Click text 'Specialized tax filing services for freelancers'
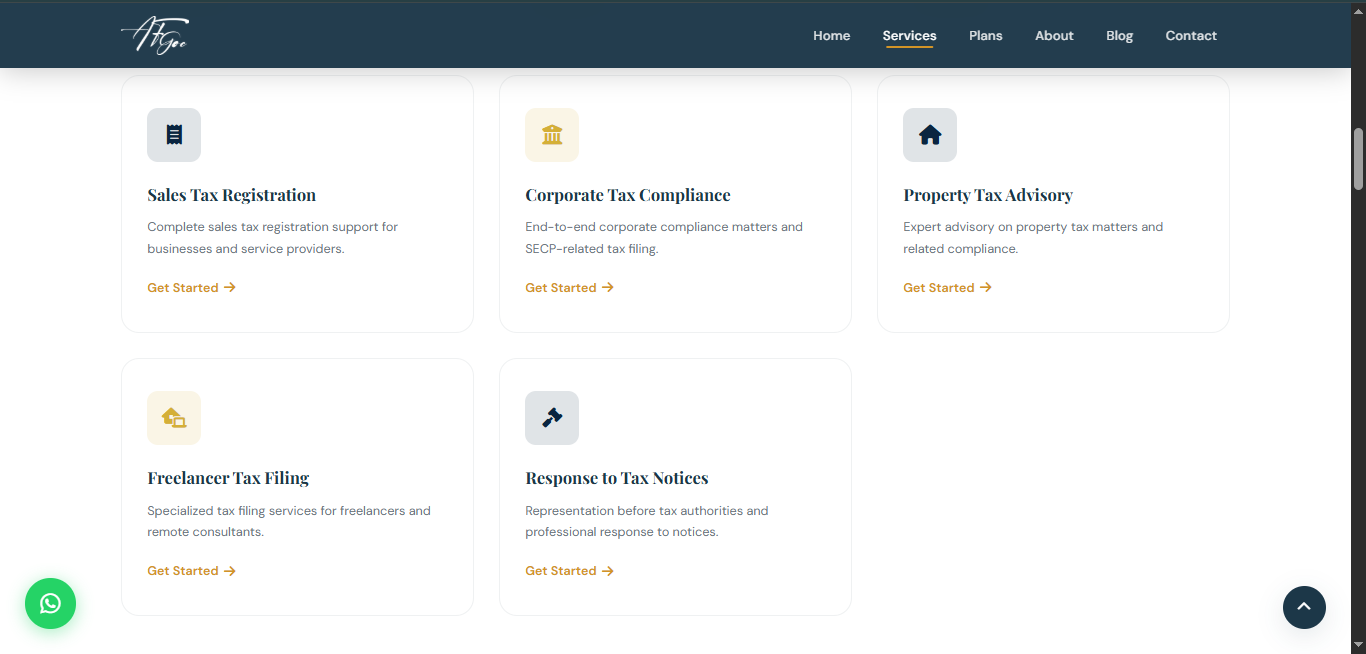The width and height of the screenshot is (1366, 654). coord(276,511)
